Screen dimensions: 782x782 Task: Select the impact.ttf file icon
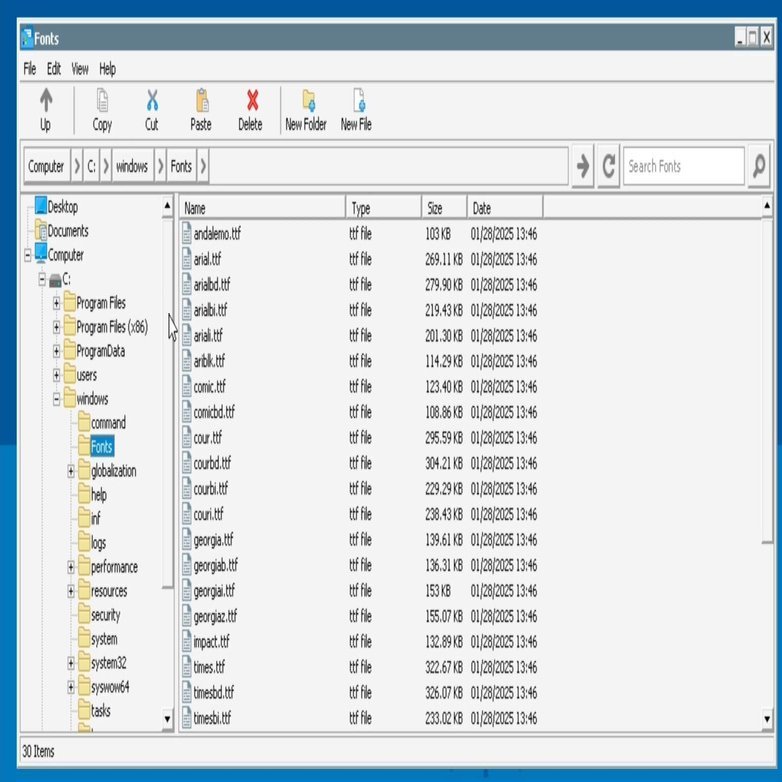187,641
